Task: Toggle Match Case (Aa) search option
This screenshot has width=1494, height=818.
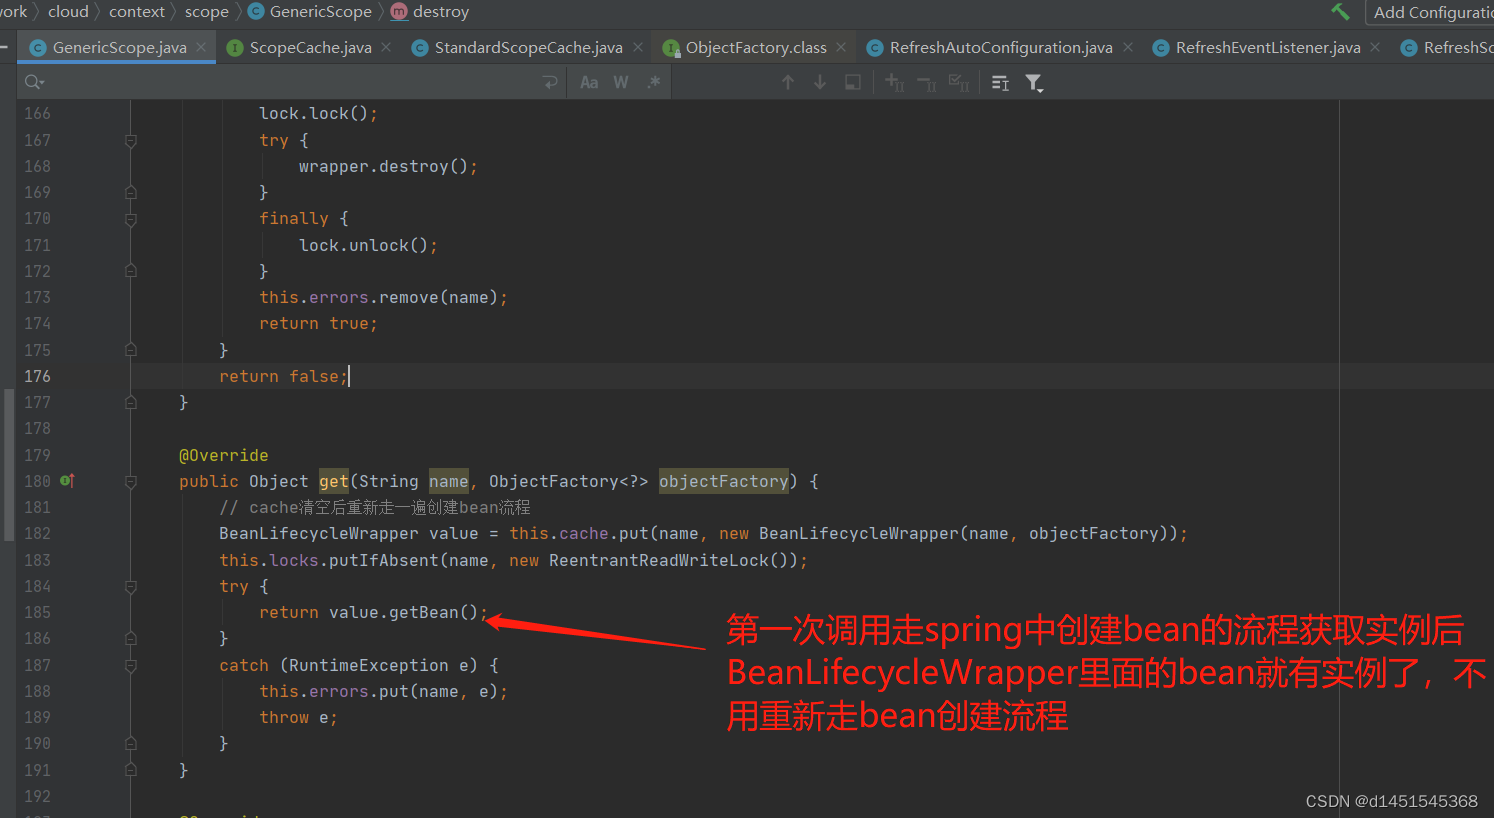Action: pyautogui.click(x=589, y=82)
